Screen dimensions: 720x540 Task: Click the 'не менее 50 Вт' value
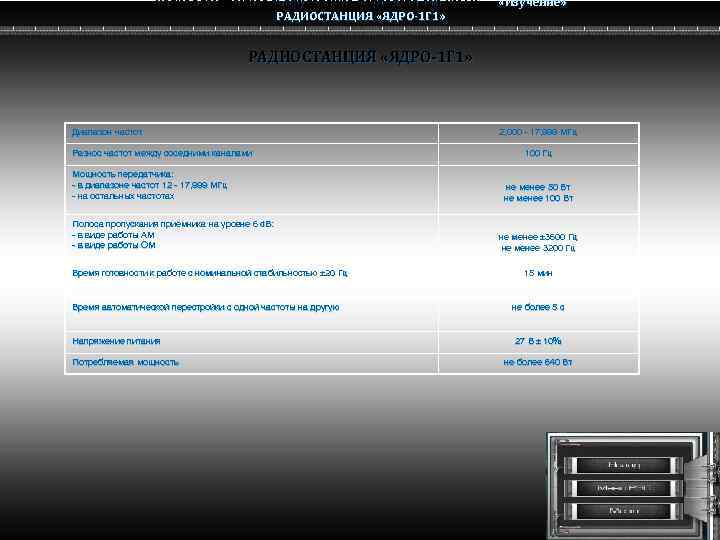(x=538, y=187)
